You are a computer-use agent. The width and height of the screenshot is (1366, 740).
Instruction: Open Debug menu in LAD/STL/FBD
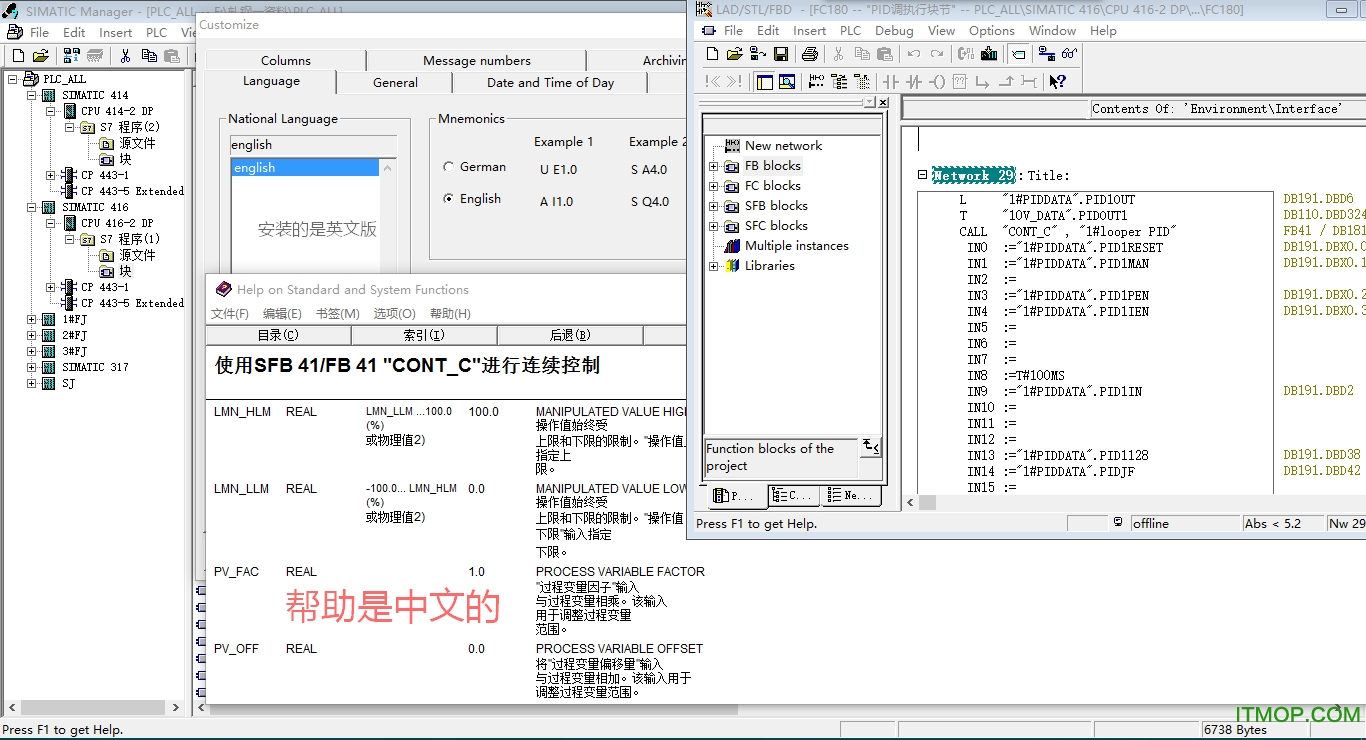click(894, 30)
